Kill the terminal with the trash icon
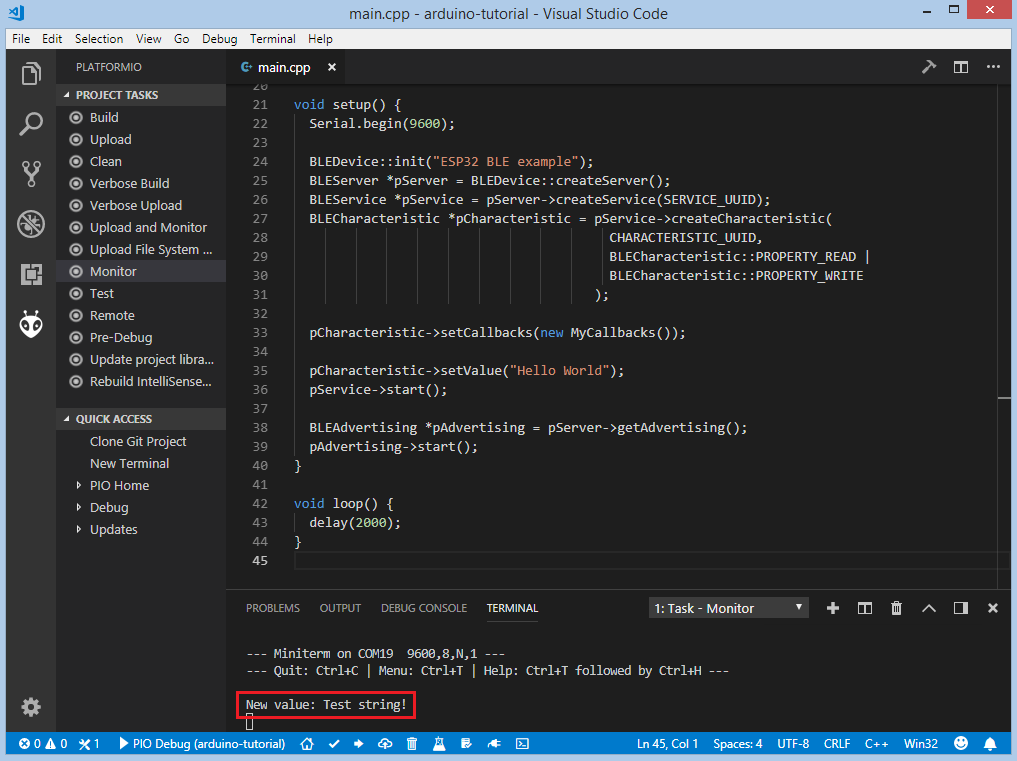This screenshot has width=1017, height=761. click(896, 608)
